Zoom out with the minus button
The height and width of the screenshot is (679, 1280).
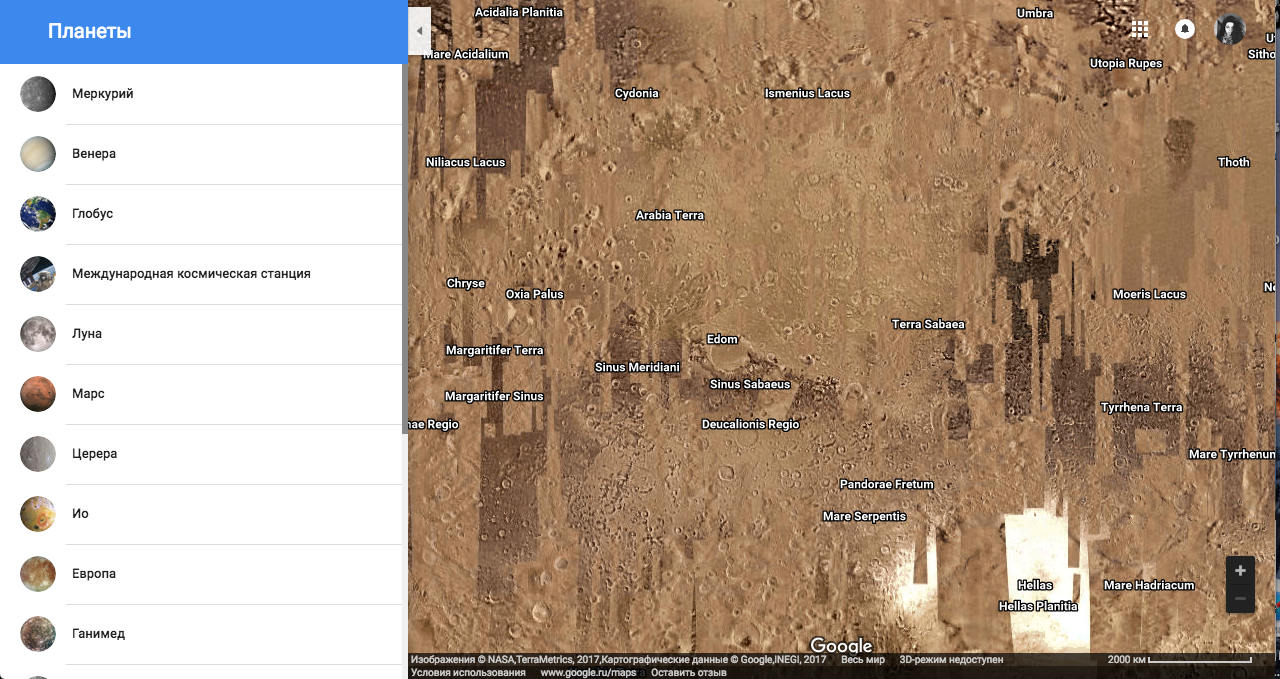pos(1240,599)
